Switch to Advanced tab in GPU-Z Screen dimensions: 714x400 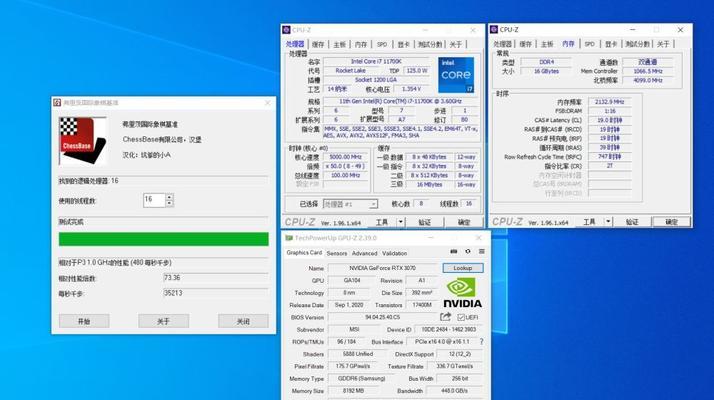pyautogui.click(x=364, y=253)
